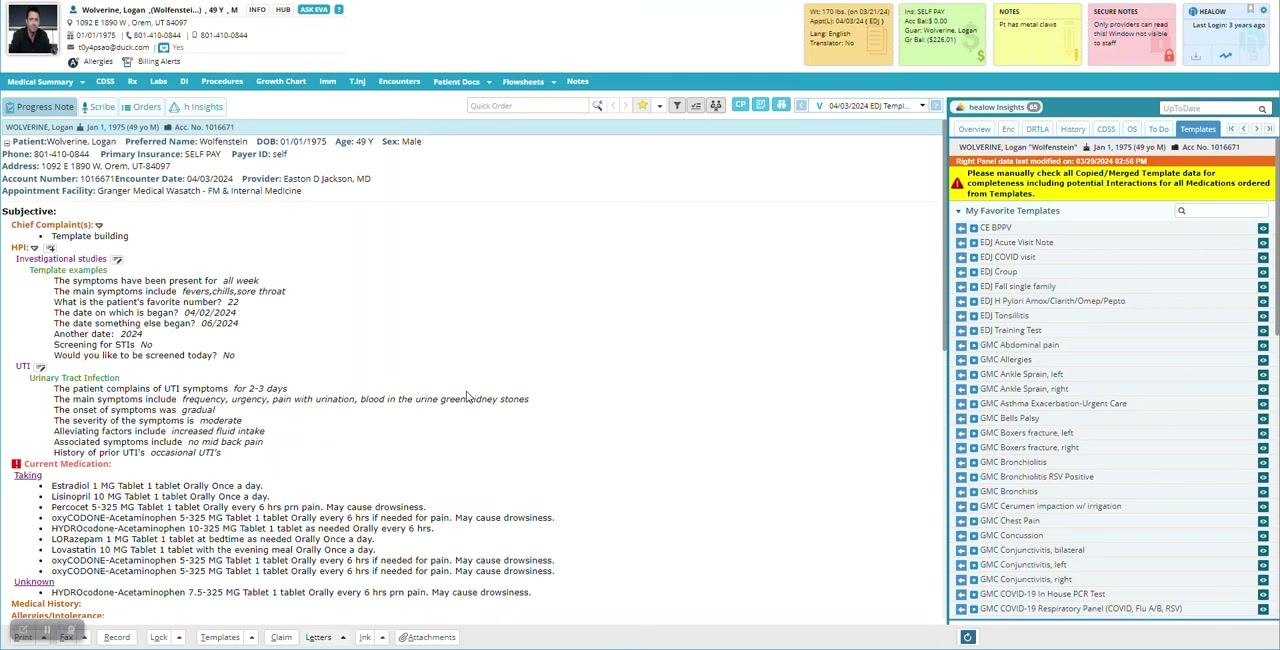Click the red alert icon beside Current Medication
This screenshot has height=650, width=1280.
point(16,464)
